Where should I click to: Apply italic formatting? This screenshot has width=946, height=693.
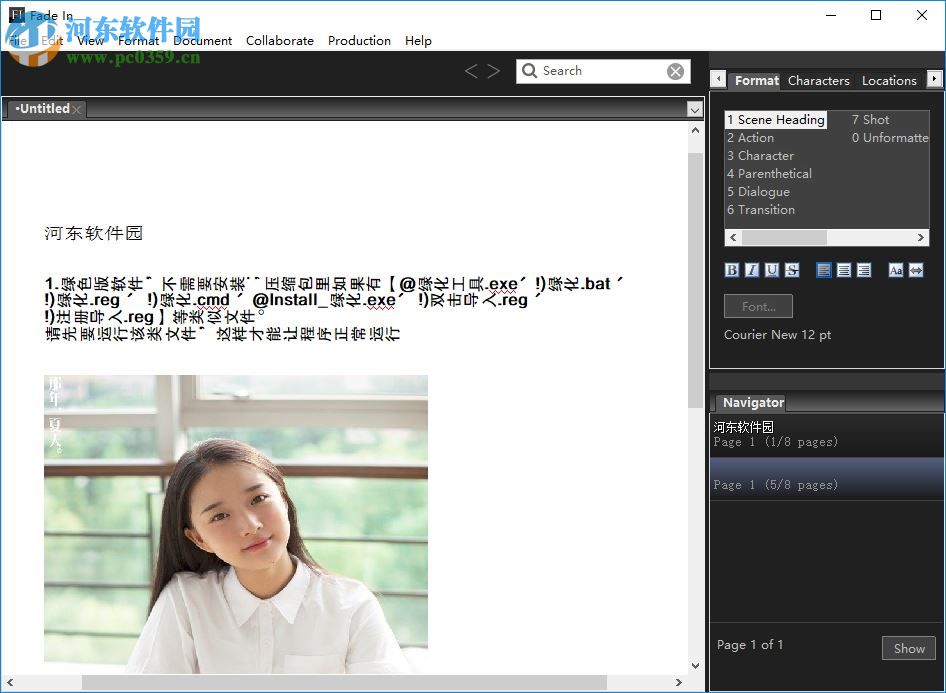(x=751, y=270)
